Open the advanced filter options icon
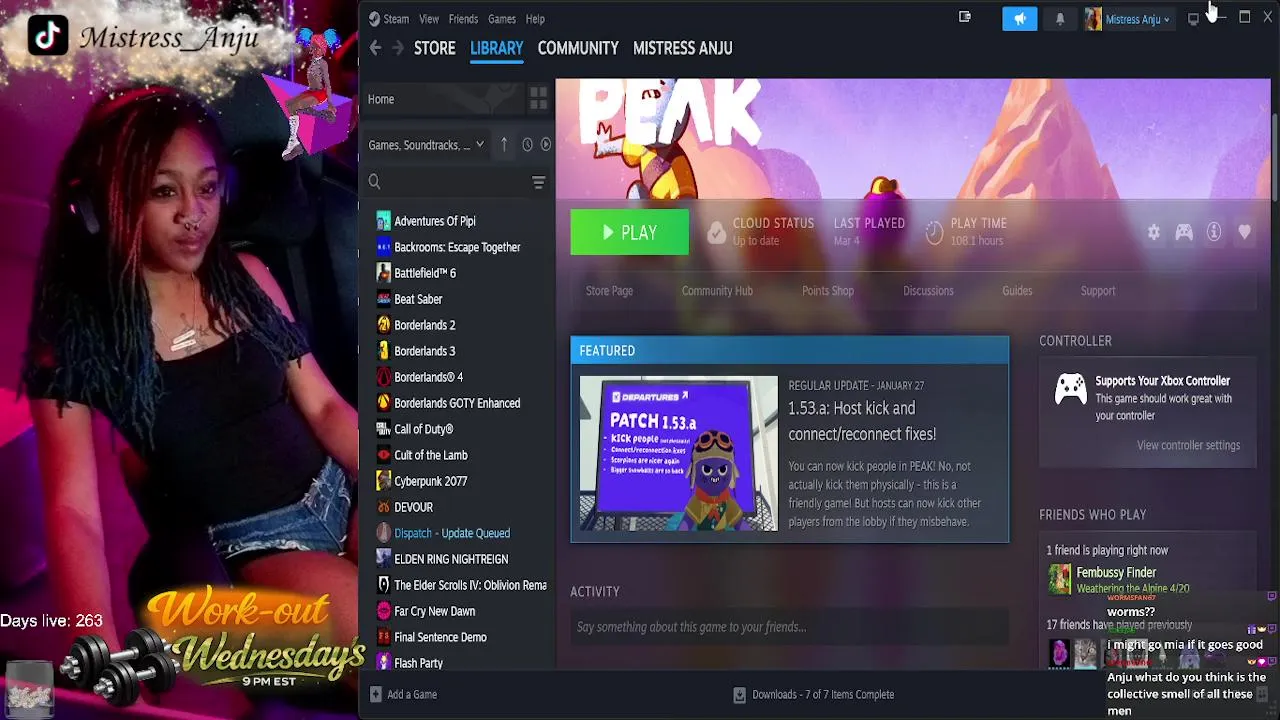Screen dimensions: 1280x720 pos(538,182)
